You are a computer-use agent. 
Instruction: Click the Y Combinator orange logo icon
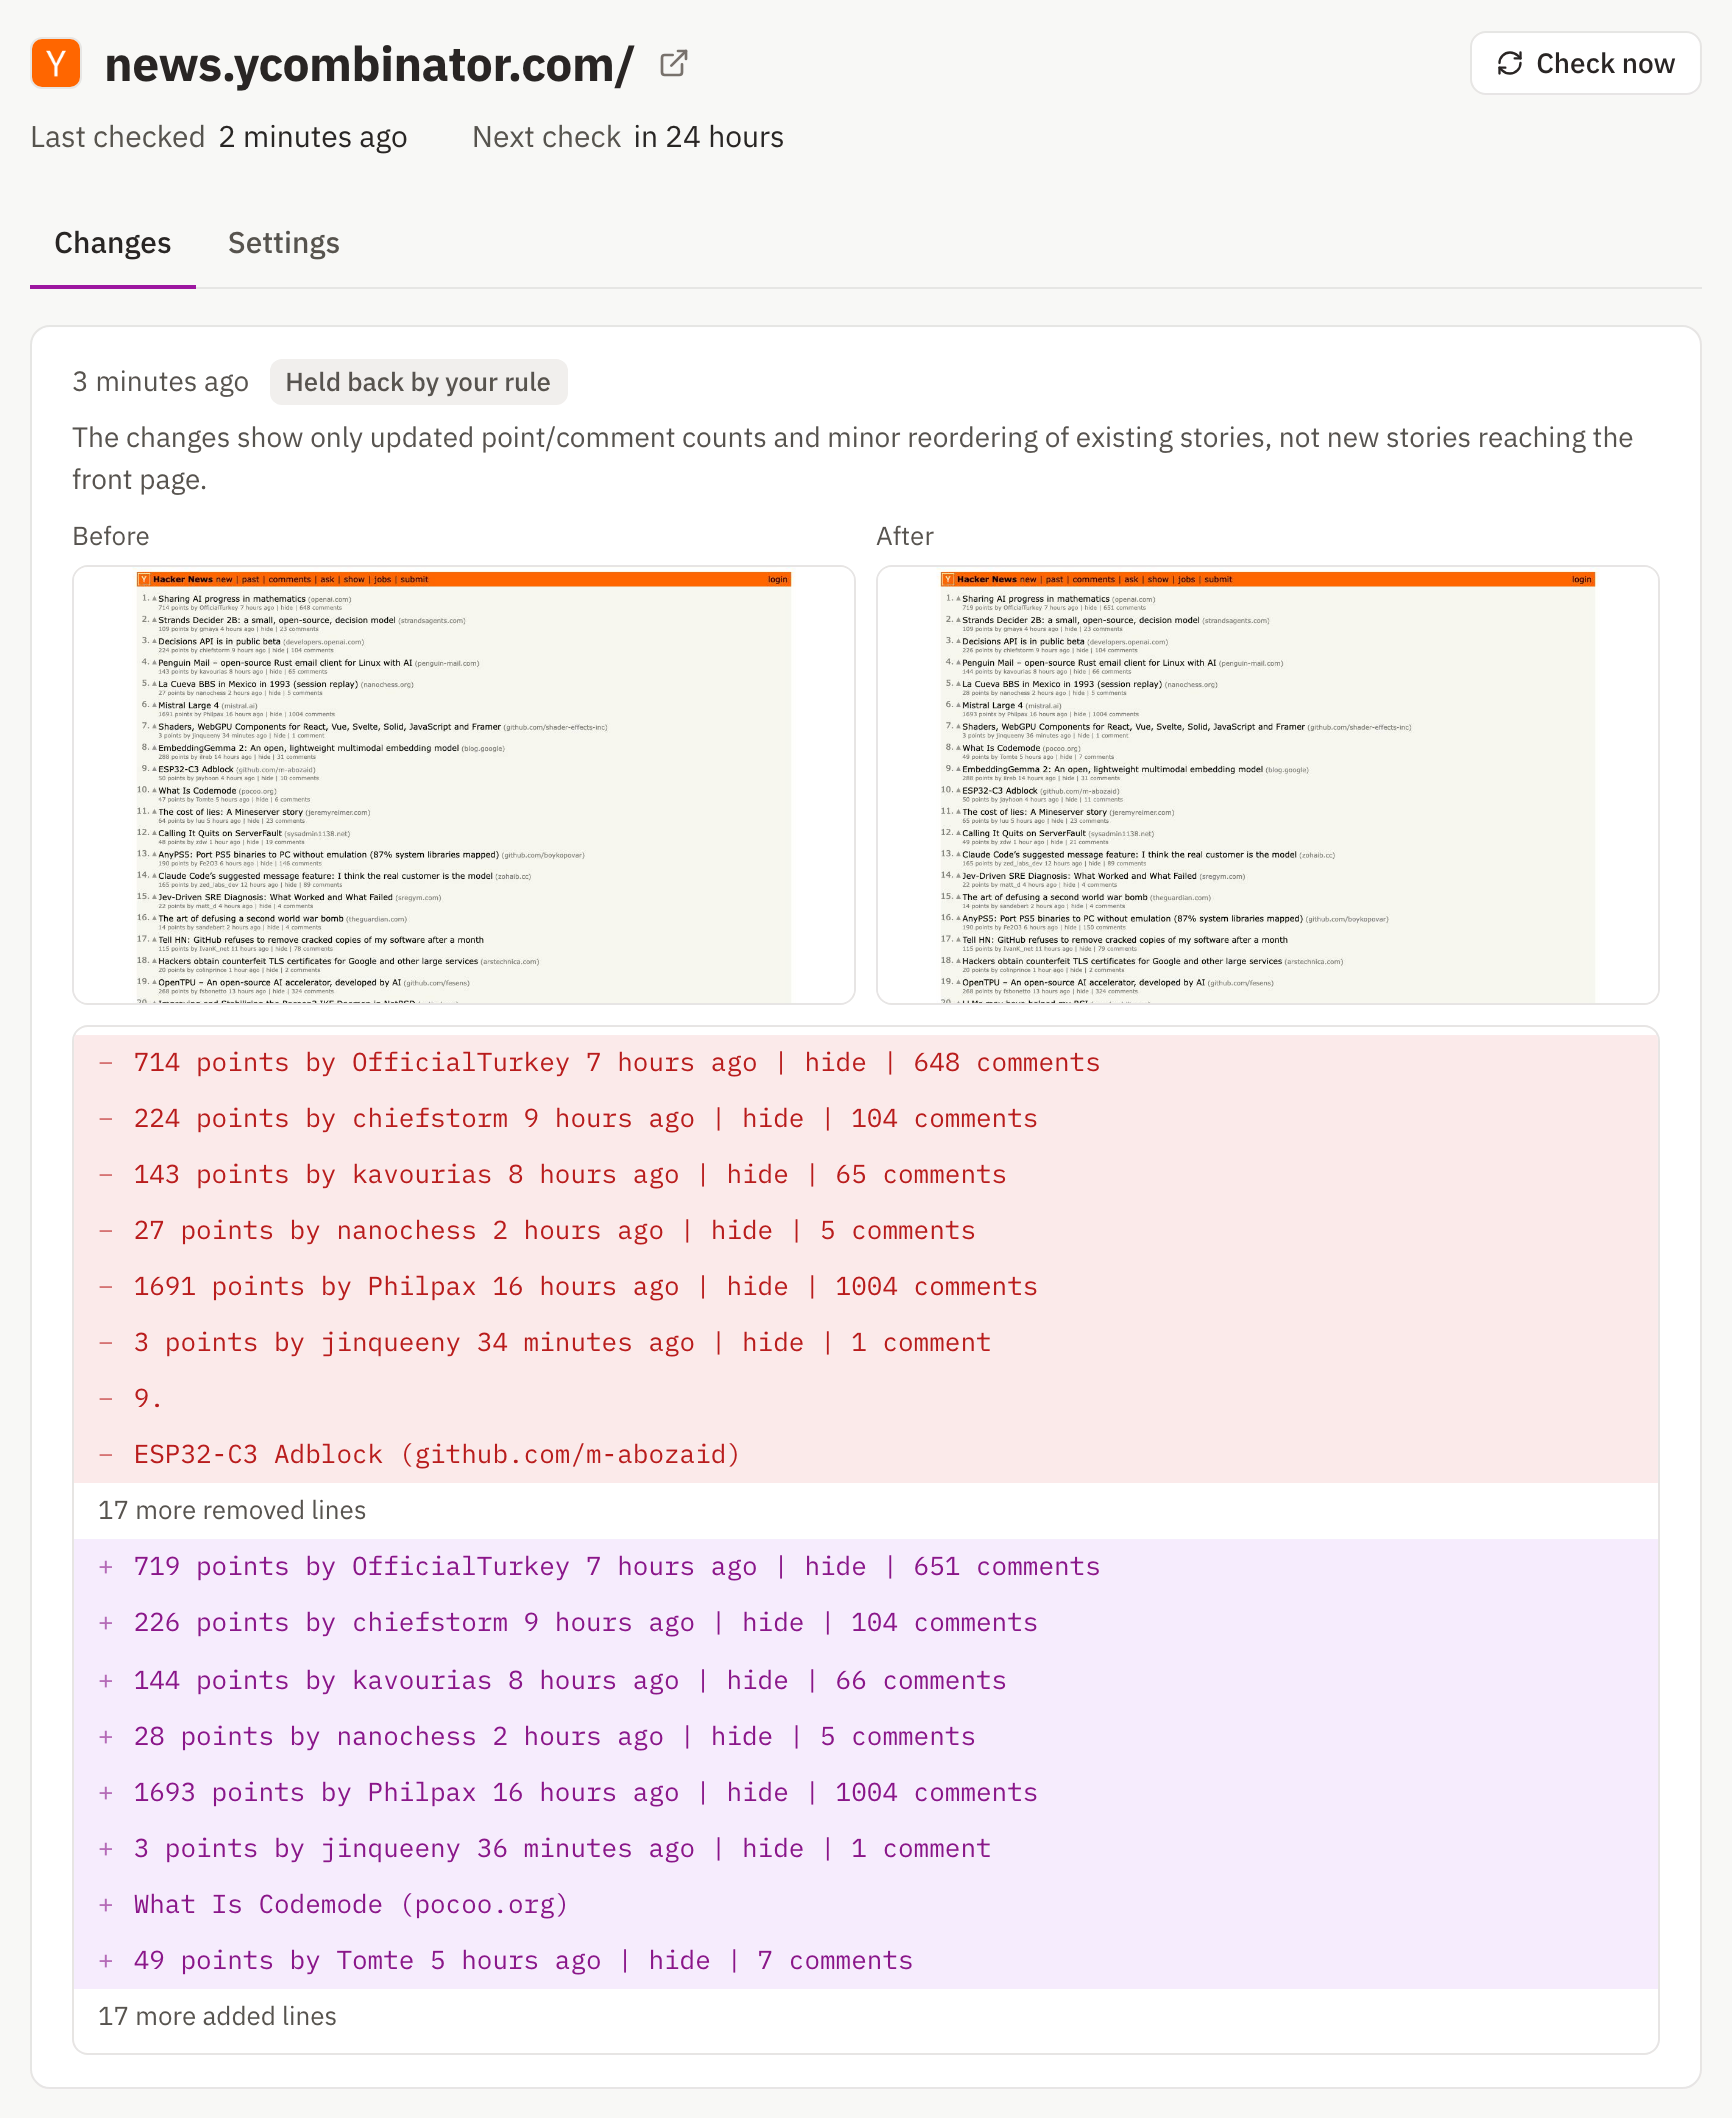pos(56,63)
